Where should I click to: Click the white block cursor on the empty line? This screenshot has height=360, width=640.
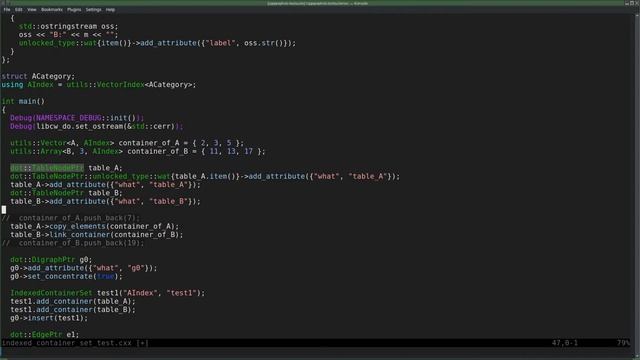click(x=4, y=210)
